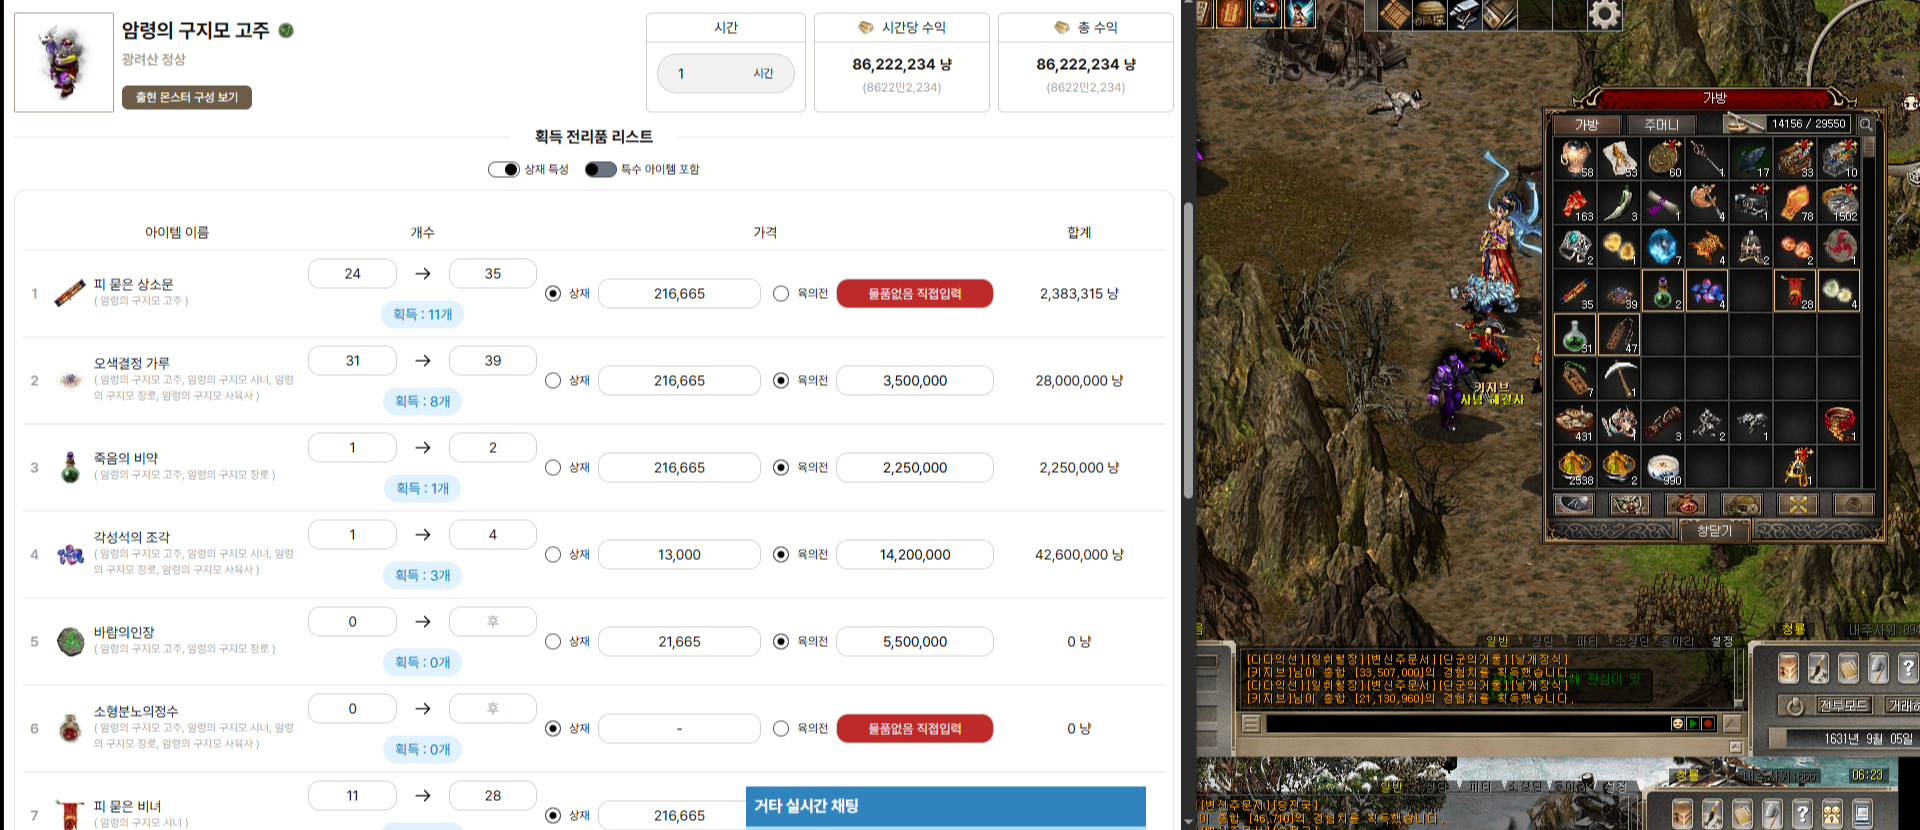
Task: Select 육의전 radio for 소형분노의정수
Action: [x=781, y=729]
